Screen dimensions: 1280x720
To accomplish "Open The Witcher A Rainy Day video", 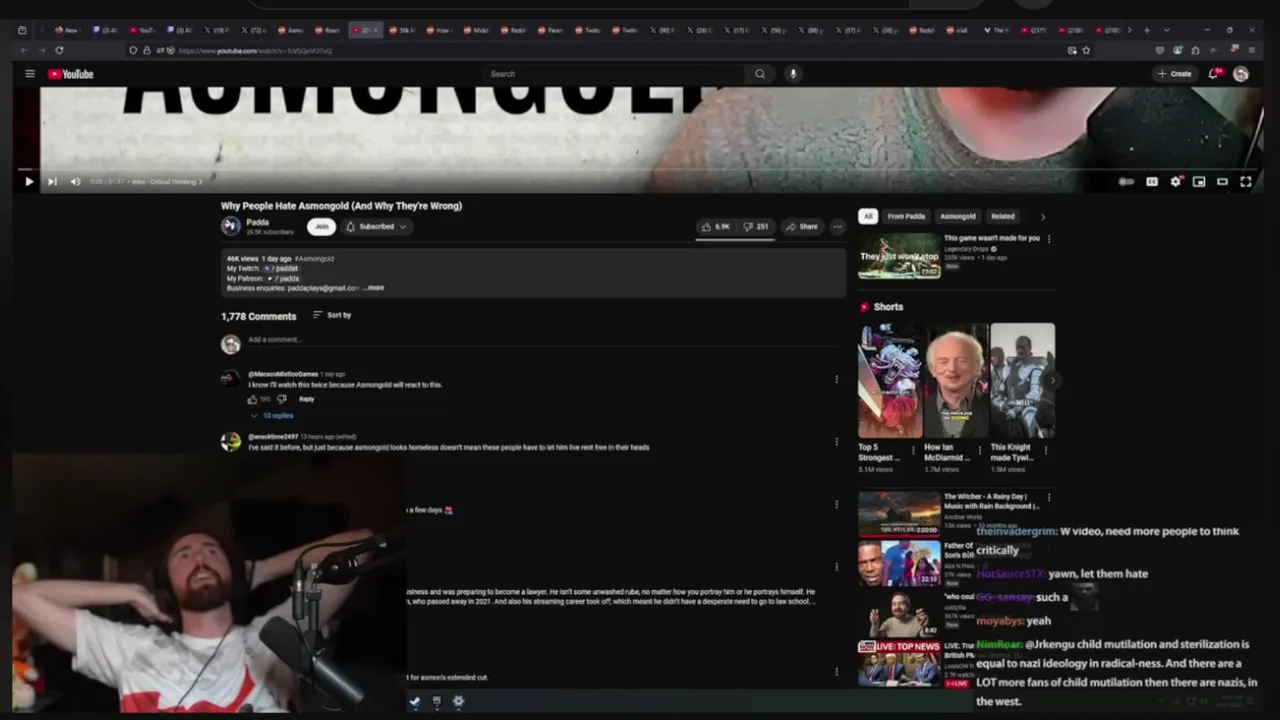I will click(x=899, y=513).
